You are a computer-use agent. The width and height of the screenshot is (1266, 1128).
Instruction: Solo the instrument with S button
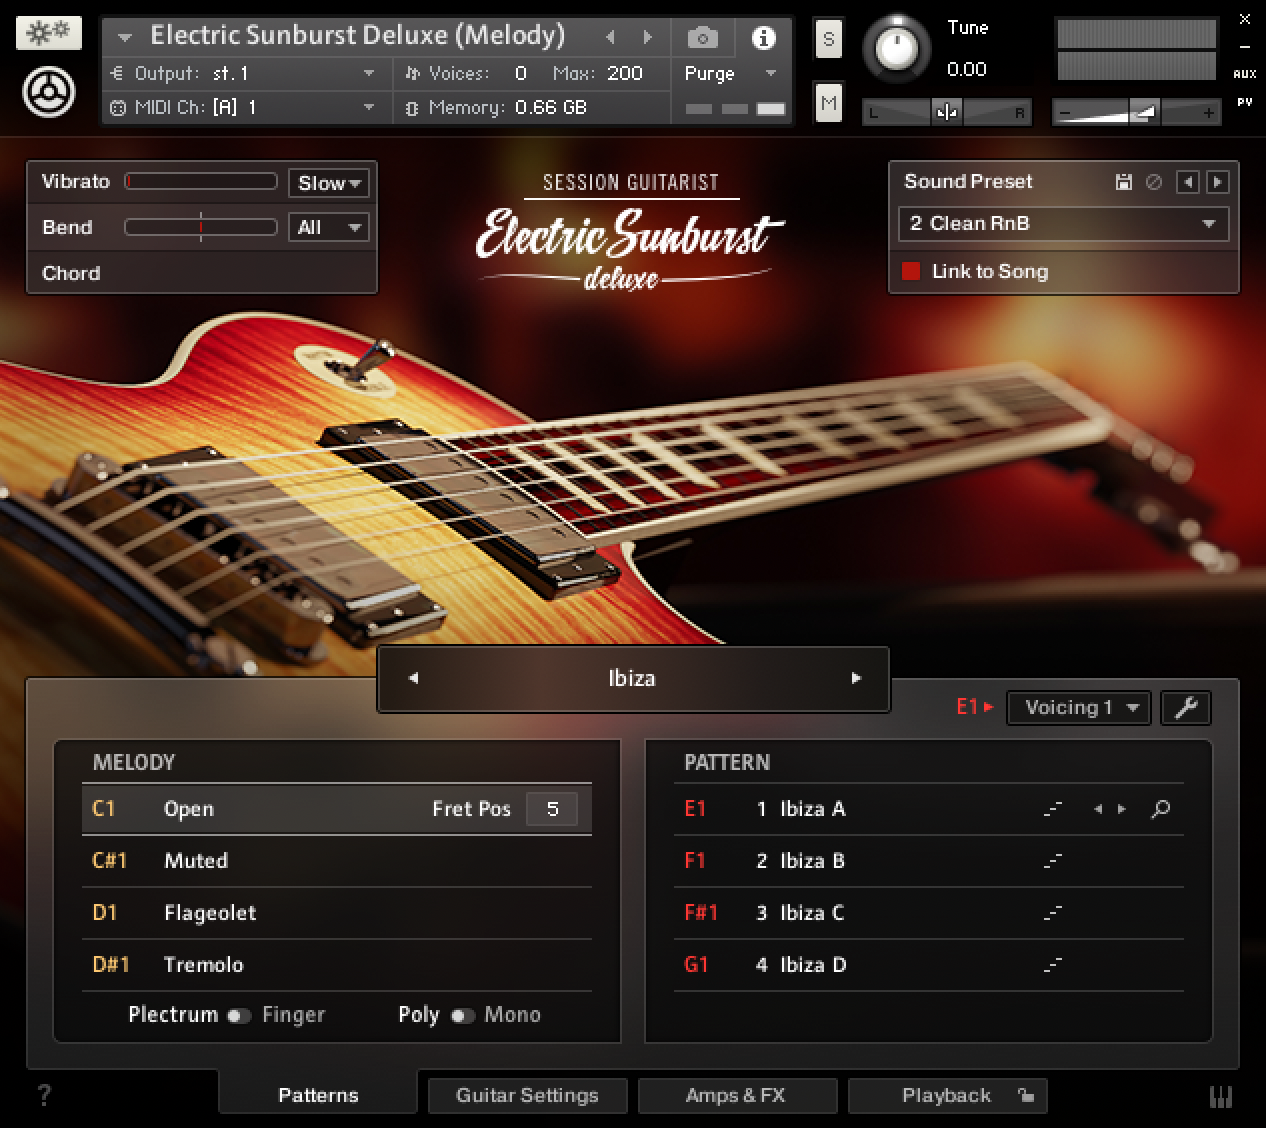(x=828, y=40)
